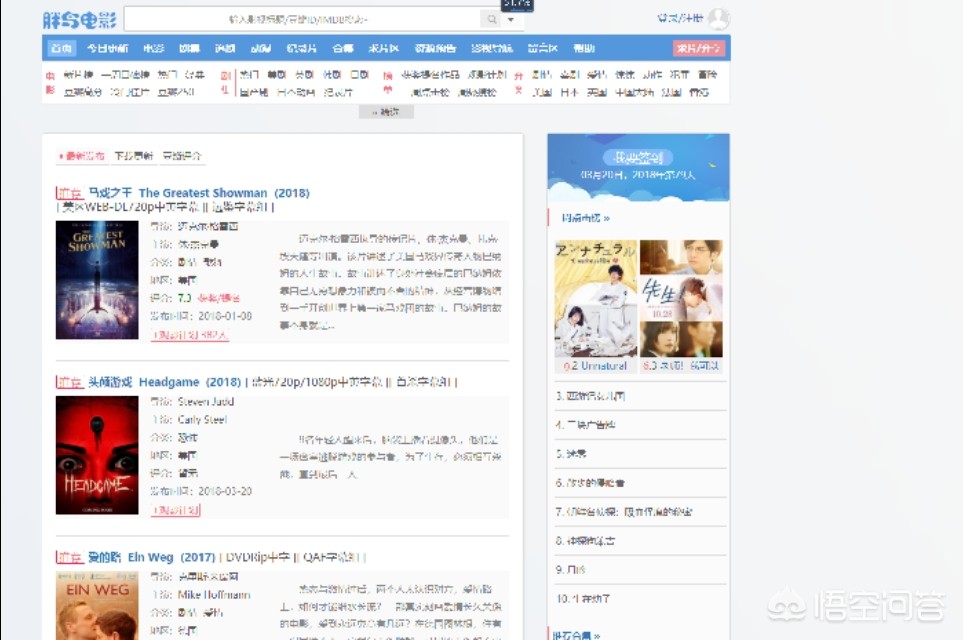
Task: Click The Greatest Showman poster thumbnail
Action: click(x=97, y=280)
